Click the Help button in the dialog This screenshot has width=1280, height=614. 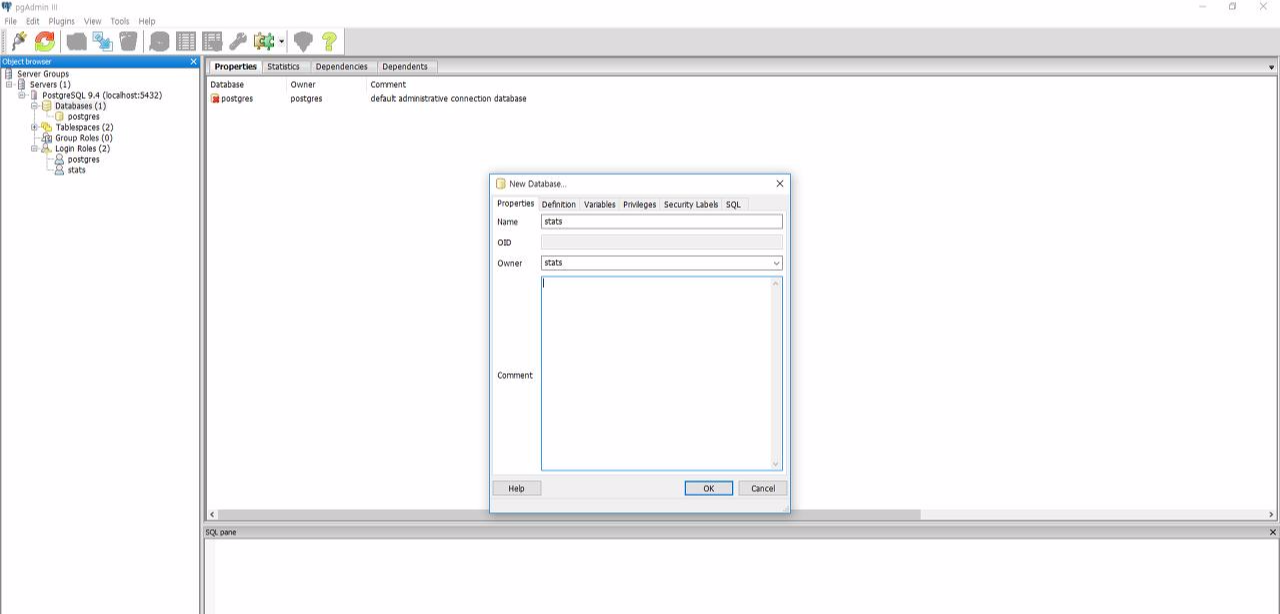516,488
